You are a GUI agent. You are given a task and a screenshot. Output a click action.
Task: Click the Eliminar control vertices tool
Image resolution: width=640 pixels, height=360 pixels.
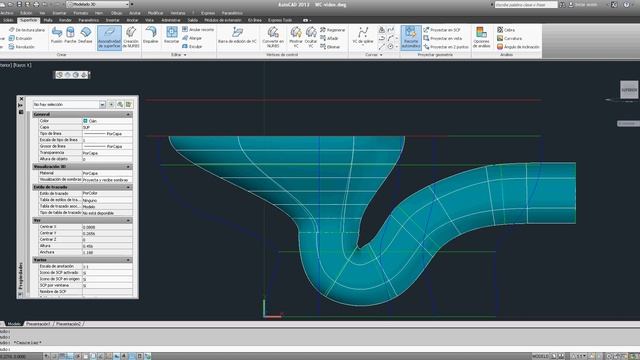pos(330,47)
